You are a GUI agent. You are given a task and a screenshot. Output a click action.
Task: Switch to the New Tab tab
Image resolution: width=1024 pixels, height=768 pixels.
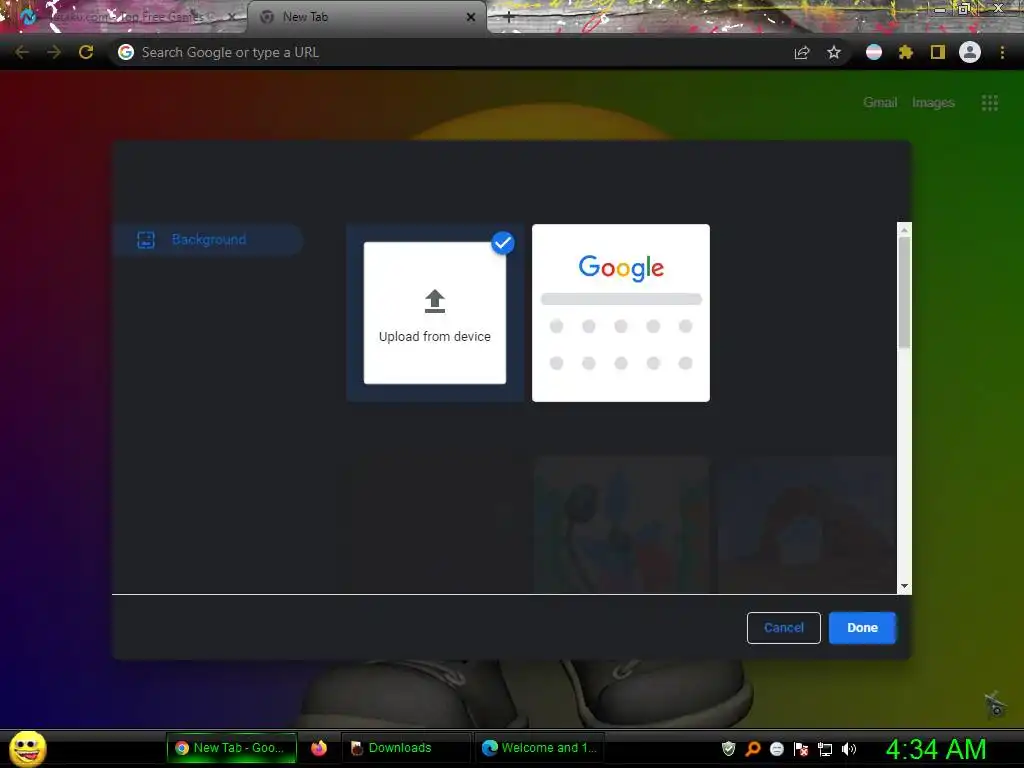pos(367,17)
